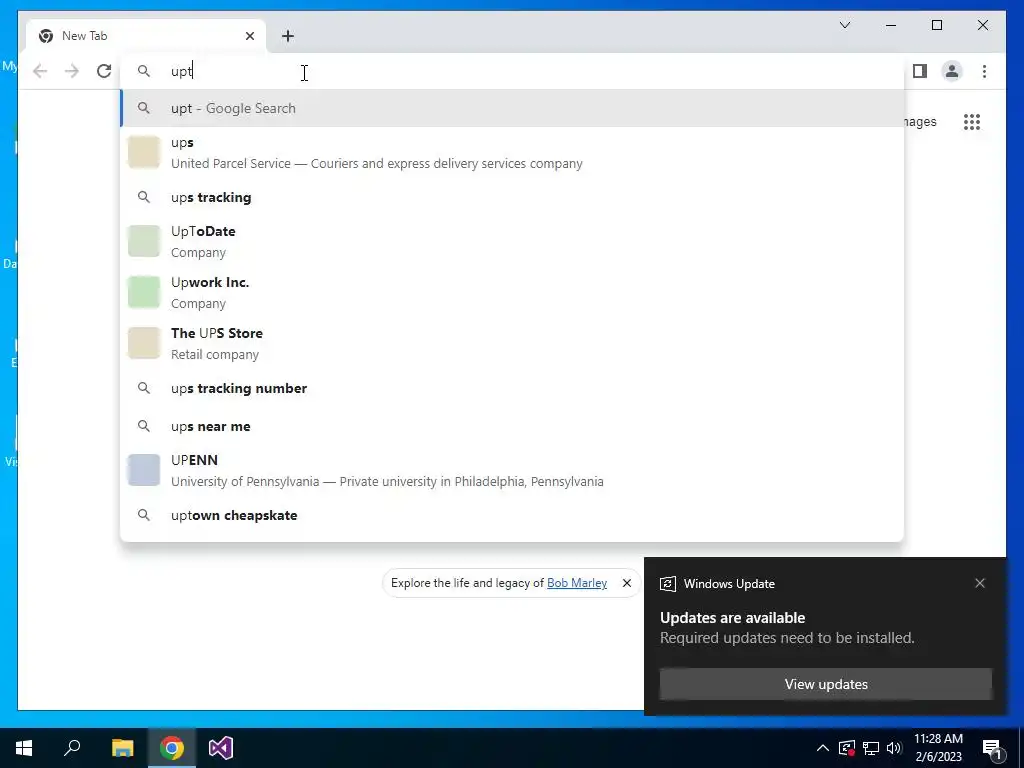Click 'Updates are available' notification text
The image size is (1024, 768).
732,618
